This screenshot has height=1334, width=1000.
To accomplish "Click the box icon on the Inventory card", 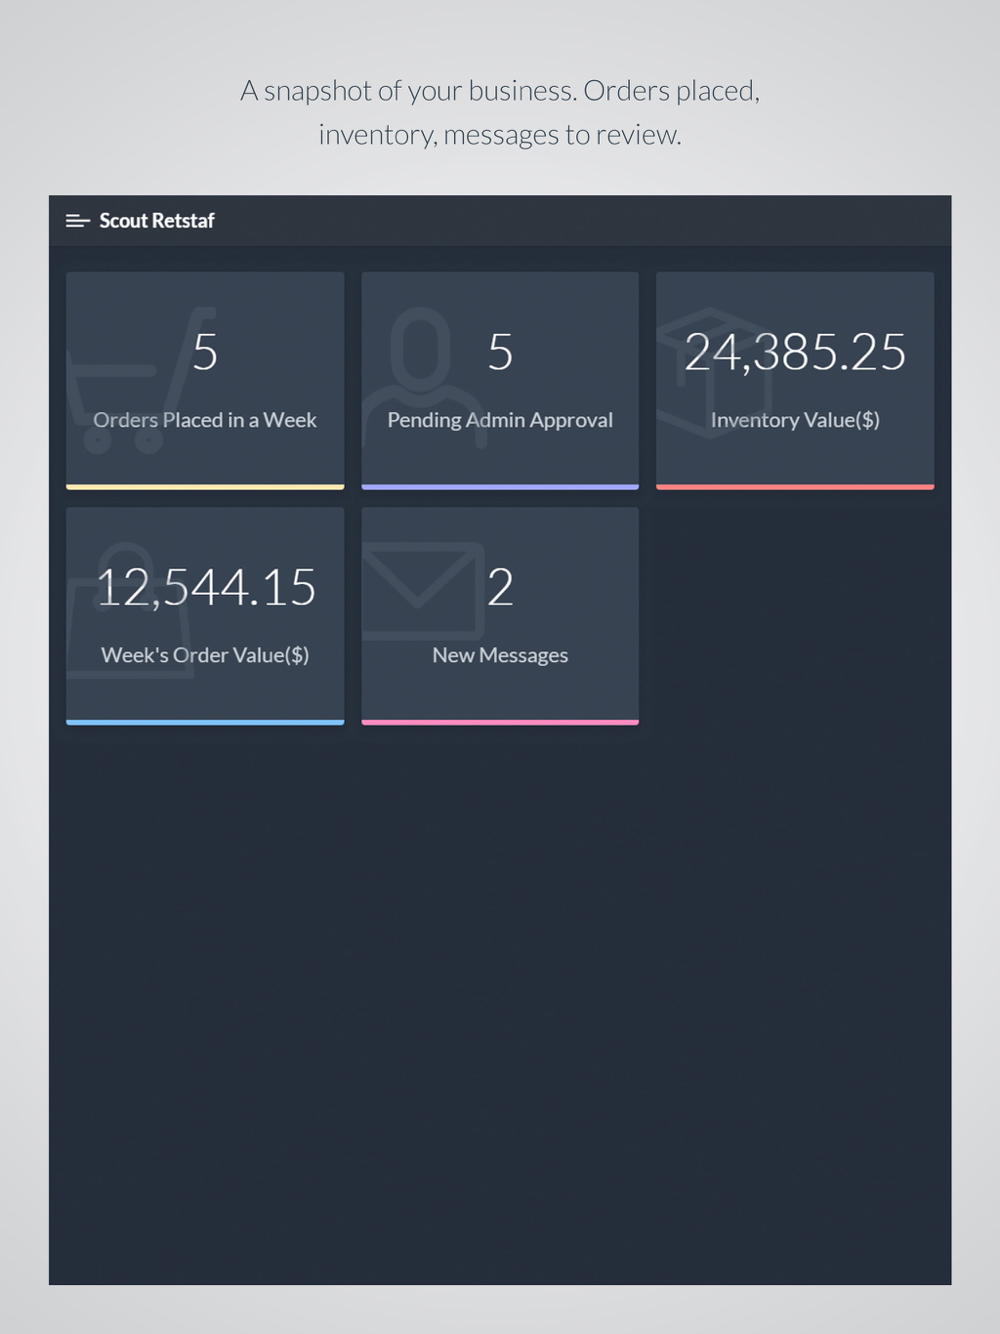I will (712, 372).
